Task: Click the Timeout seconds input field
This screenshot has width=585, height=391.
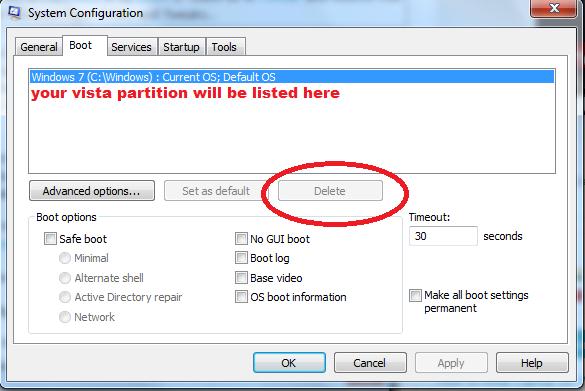Action: [x=443, y=236]
